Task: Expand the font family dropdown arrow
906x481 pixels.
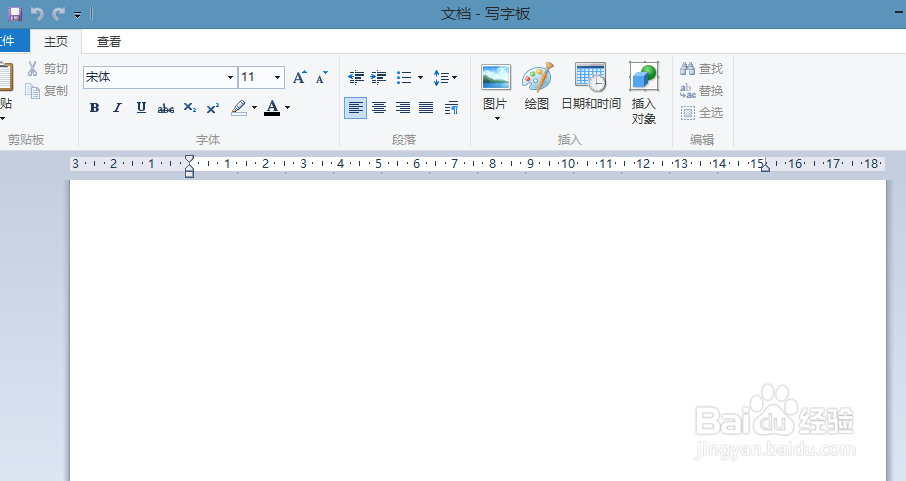Action: [231, 77]
